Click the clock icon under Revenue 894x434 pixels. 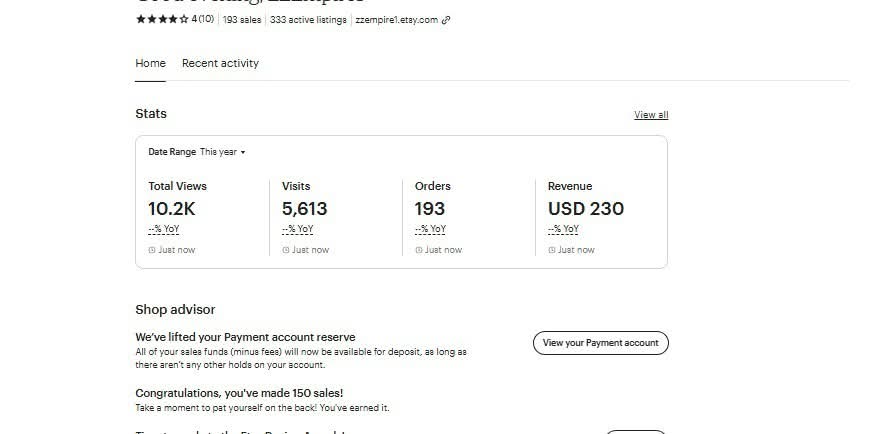(552, 250)
